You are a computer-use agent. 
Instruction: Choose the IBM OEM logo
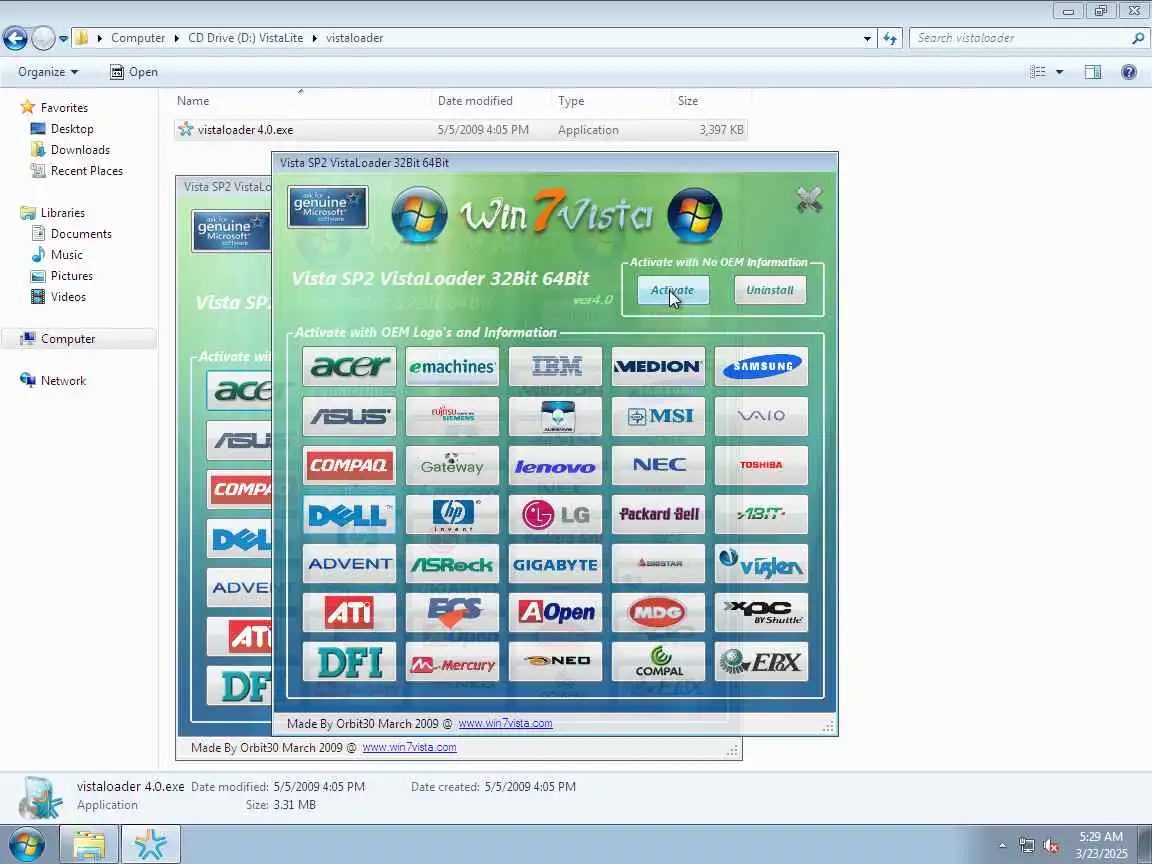(555, 366)
